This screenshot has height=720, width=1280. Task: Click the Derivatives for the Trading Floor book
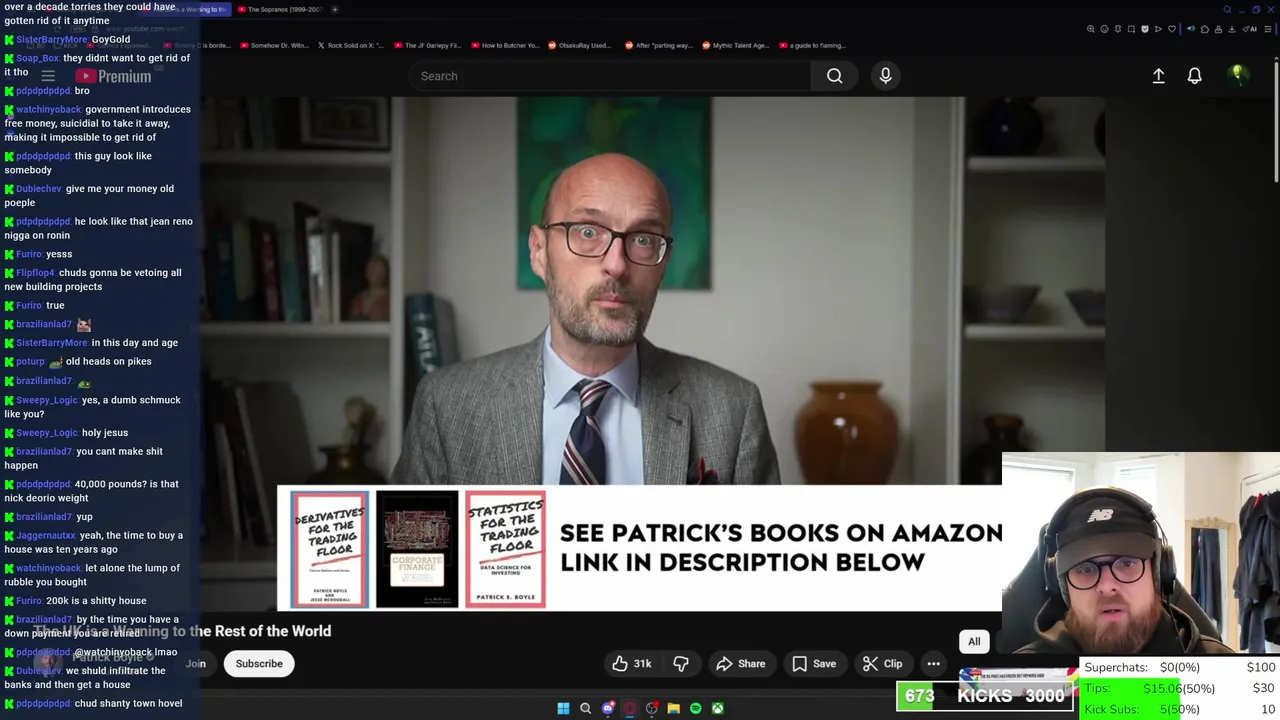click(329, 549)
